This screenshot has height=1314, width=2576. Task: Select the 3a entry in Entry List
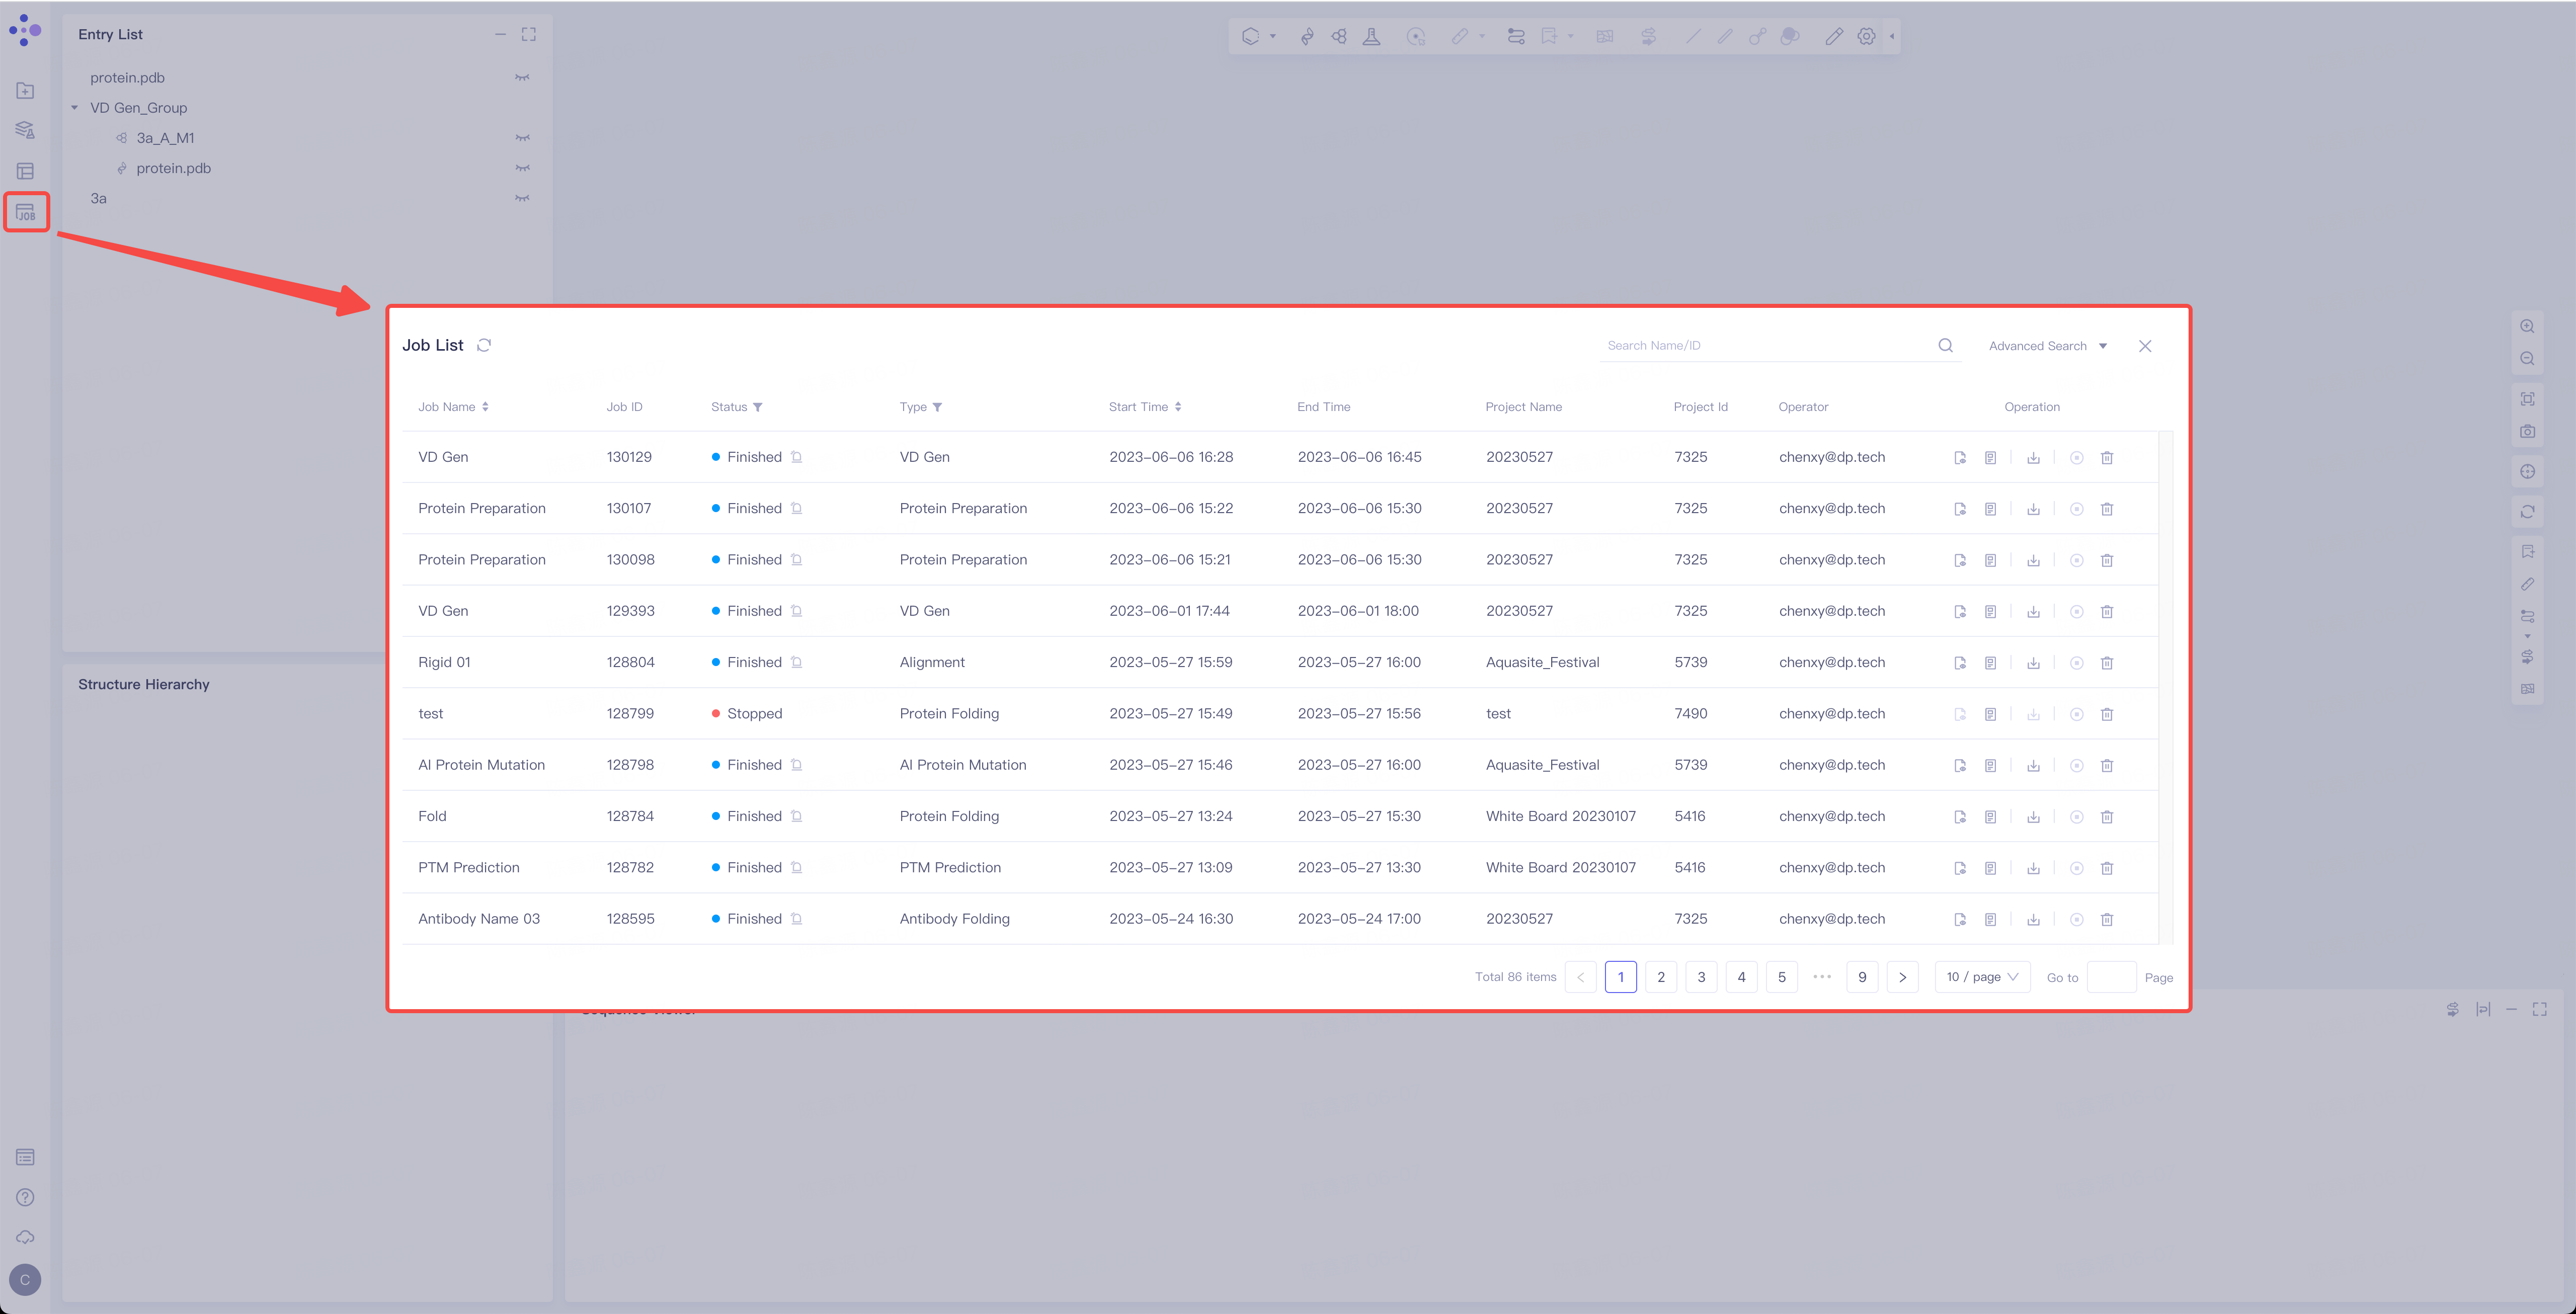(98, 198)
